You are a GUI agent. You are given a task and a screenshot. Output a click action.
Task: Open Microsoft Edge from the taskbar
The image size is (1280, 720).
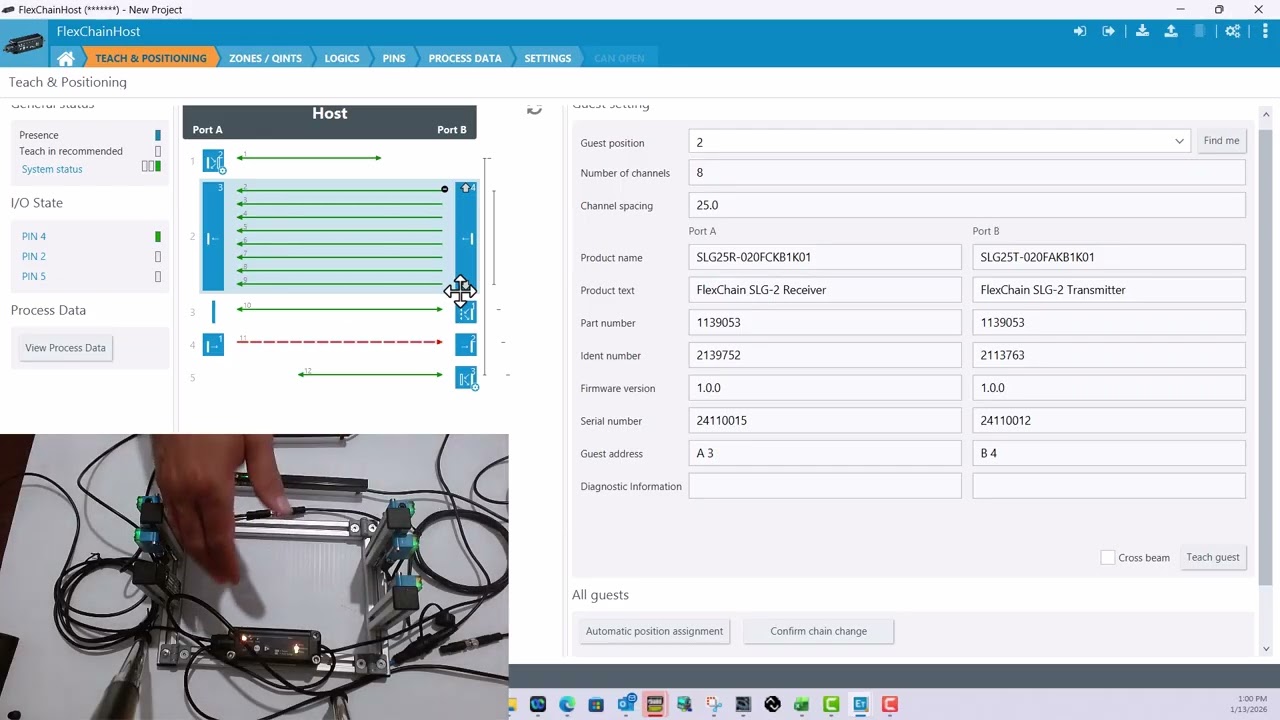point(567,704)
